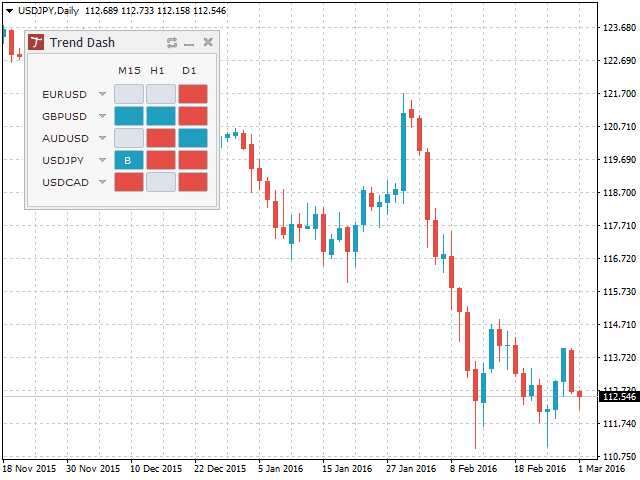The width and height of the screenshot is (640, 480).
Task: Click the Trend Dash logo icon
Action: (x=36, y=42)
